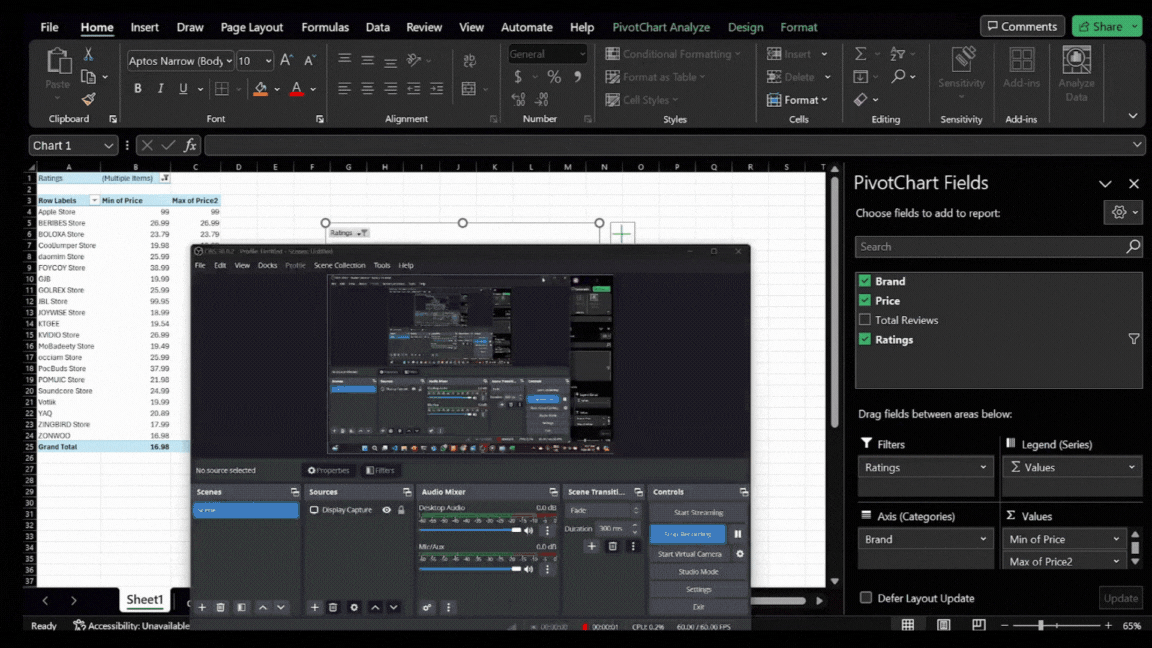This screenshot has height=648, width=1152.
Task: Uncheck the Ratings field checkbox
Action: [865, 339]
